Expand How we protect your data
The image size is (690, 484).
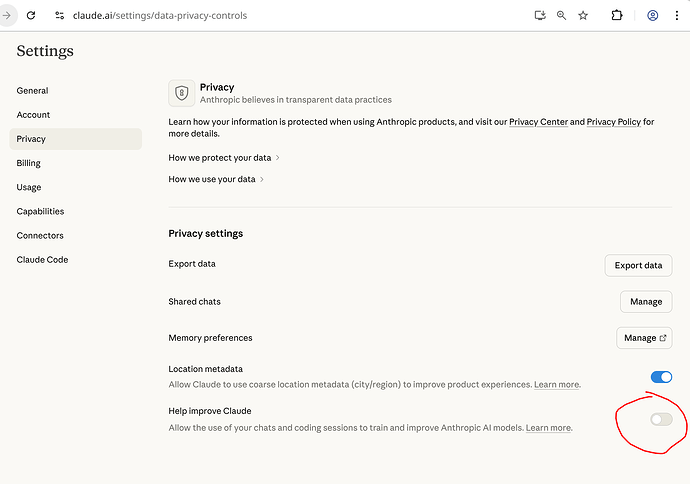[224, 158]
